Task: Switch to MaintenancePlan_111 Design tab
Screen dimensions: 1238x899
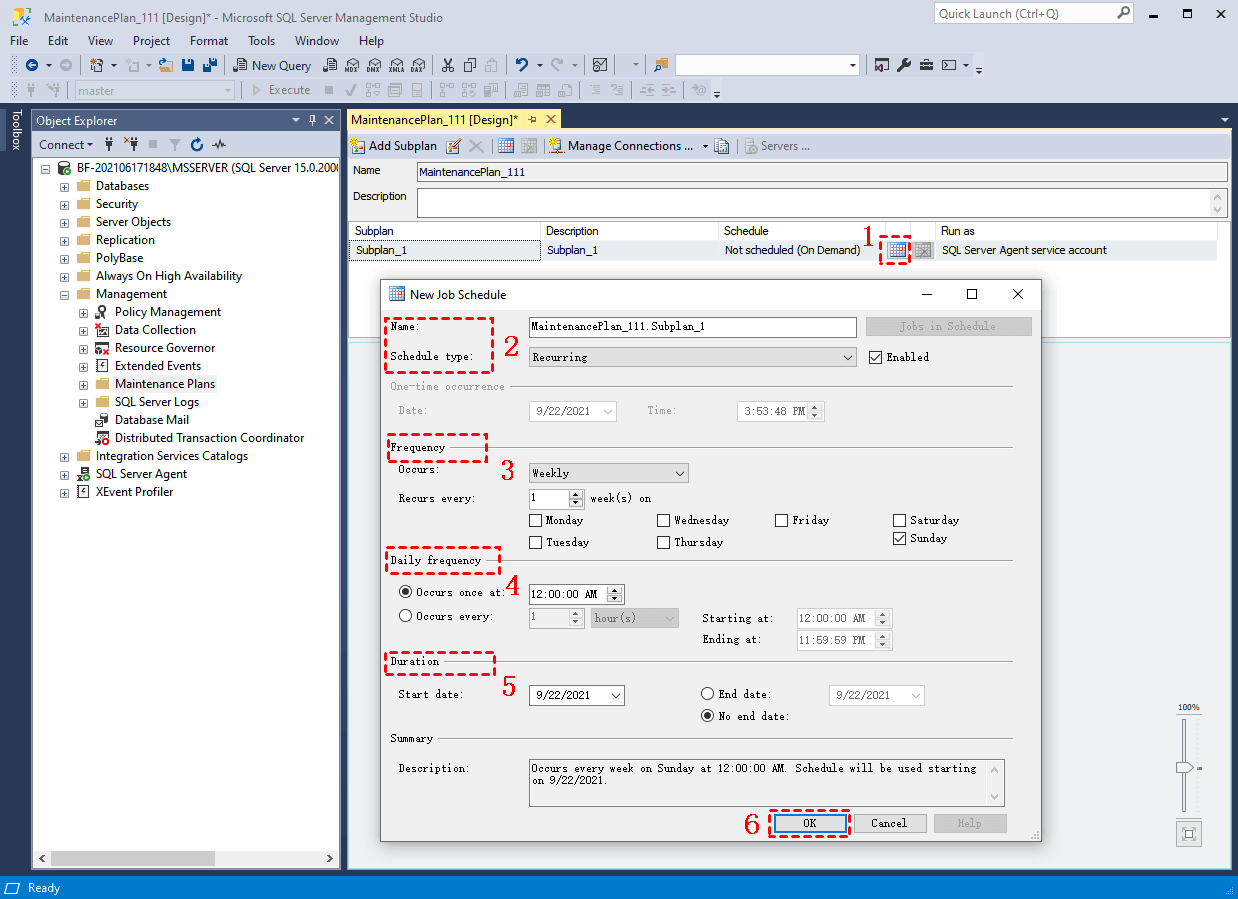Action: (434, 119)
